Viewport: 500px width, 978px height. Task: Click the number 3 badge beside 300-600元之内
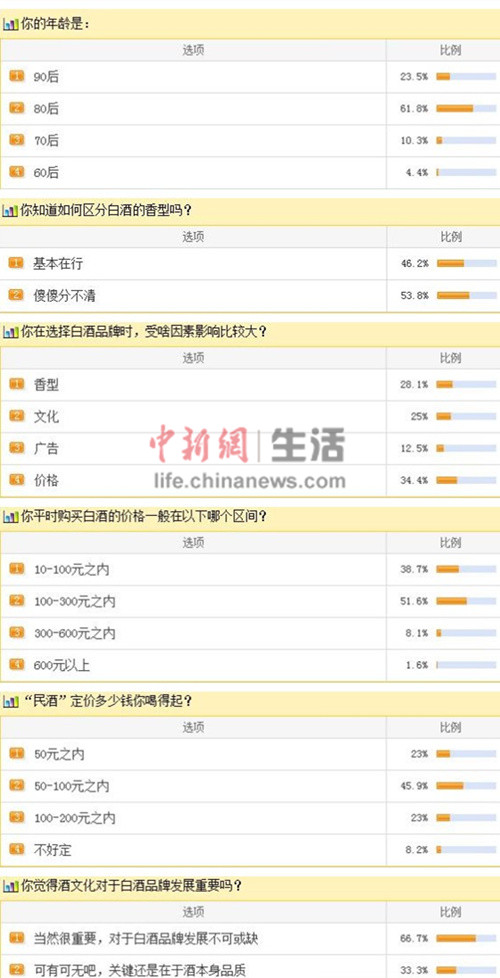(x=17, y=632)
